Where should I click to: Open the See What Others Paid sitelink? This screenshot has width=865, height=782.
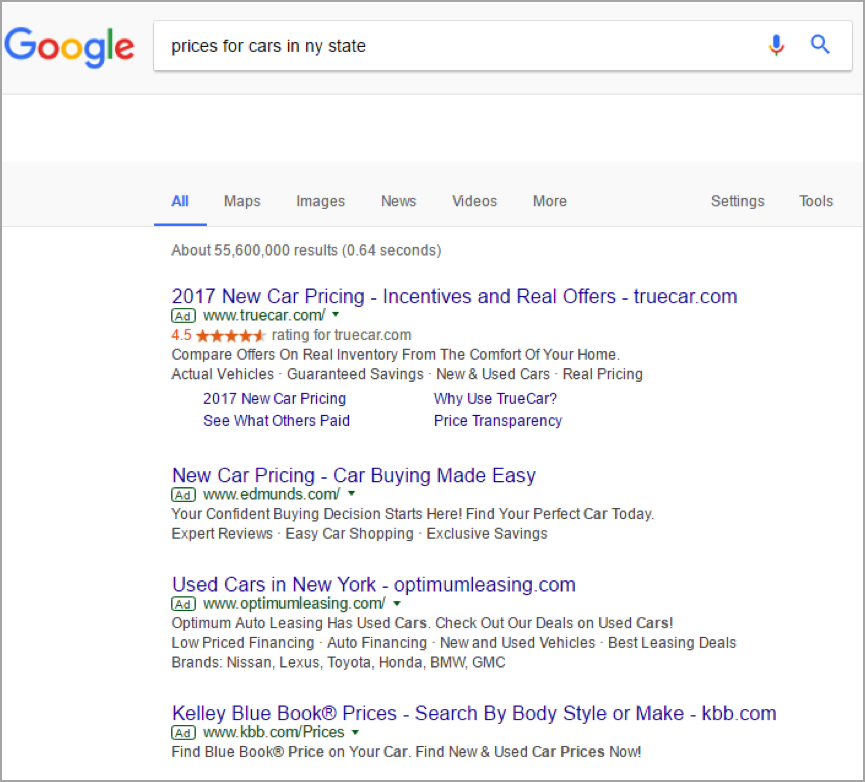click(x=276, y=421)
